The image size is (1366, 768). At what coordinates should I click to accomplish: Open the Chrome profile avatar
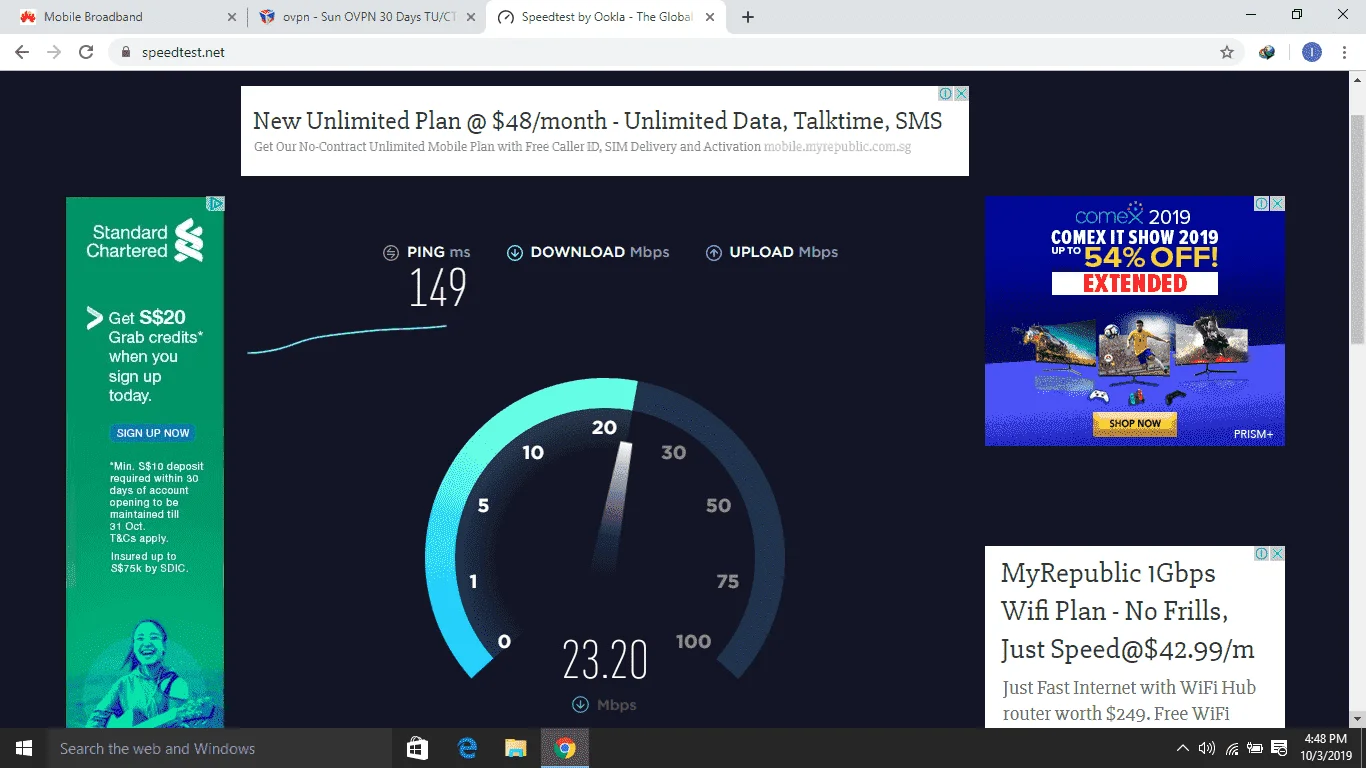click(x=1312, y=53)
